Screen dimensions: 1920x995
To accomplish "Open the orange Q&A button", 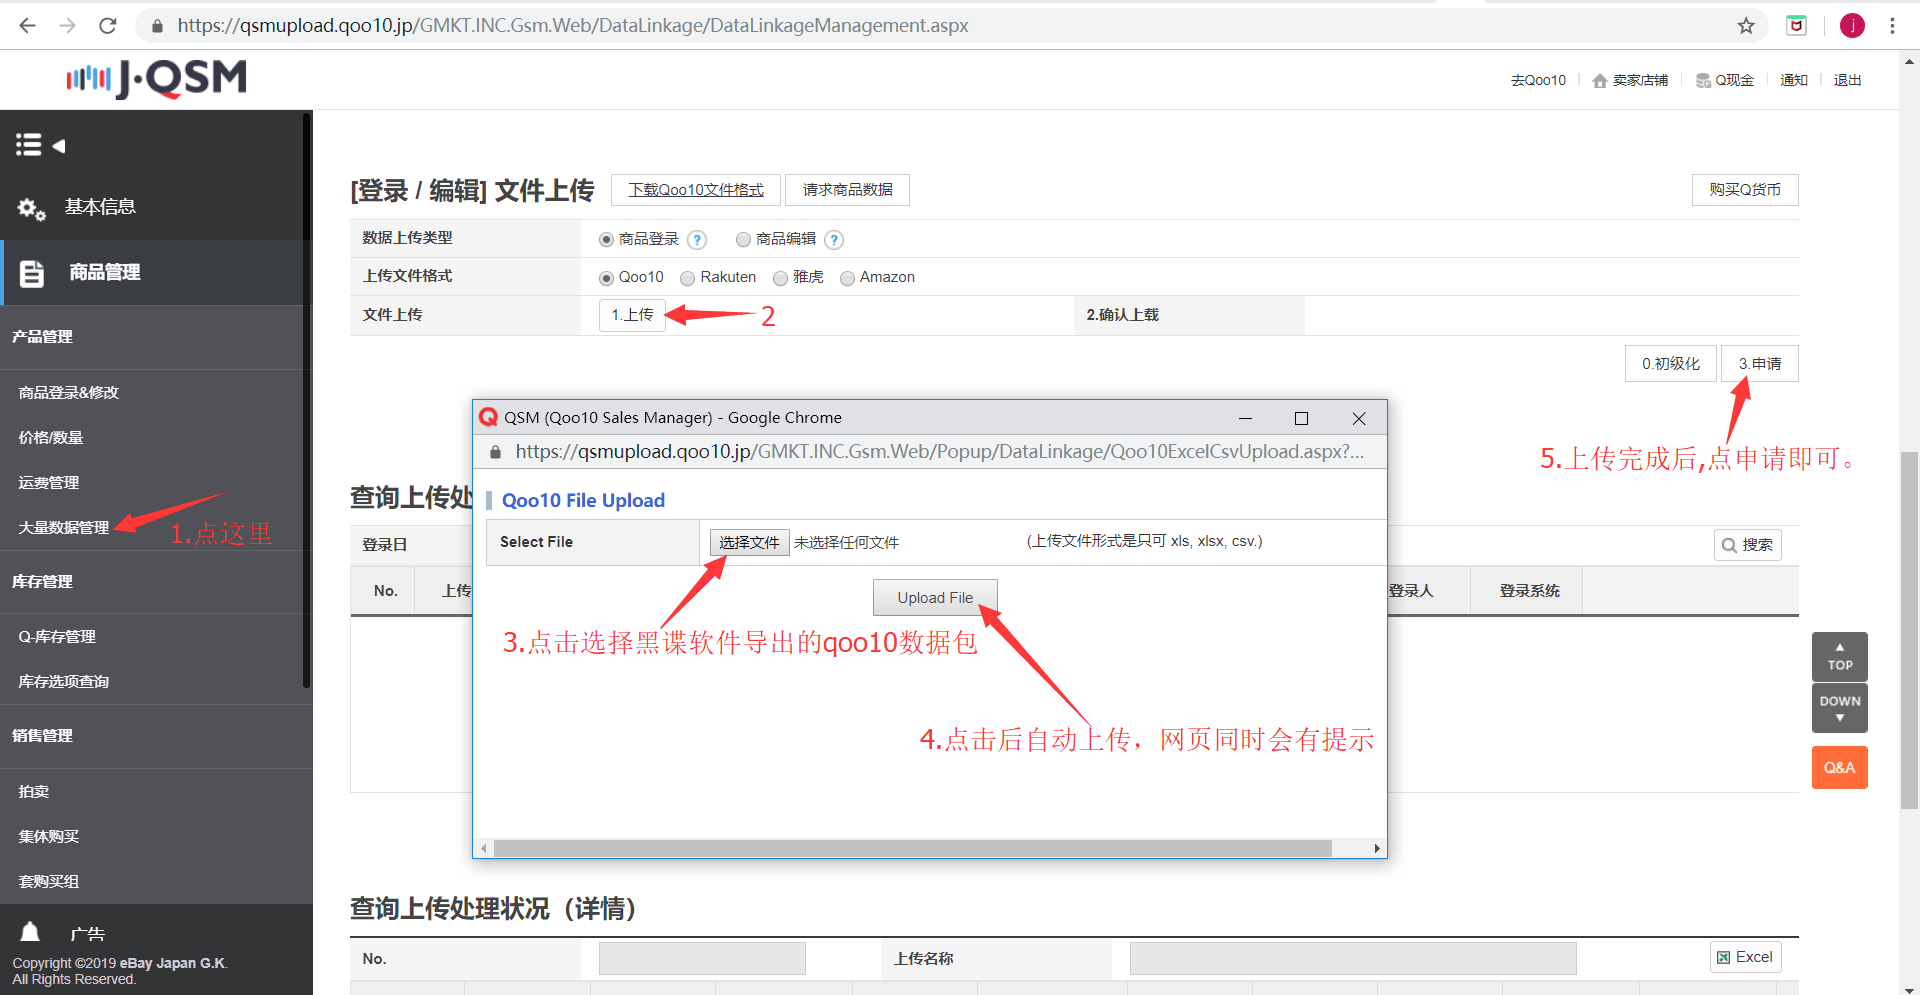I will (x=1840, y=767).
